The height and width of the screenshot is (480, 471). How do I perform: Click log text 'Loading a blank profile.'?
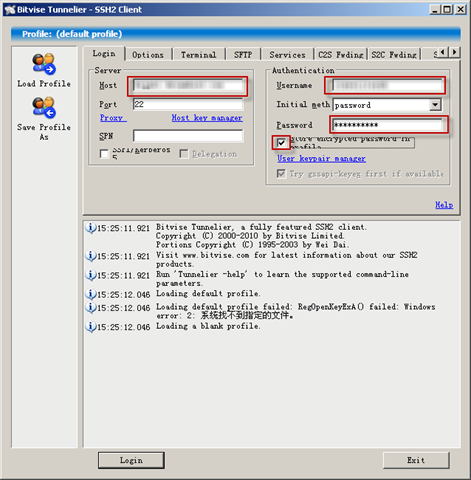[x=208, y=326]
